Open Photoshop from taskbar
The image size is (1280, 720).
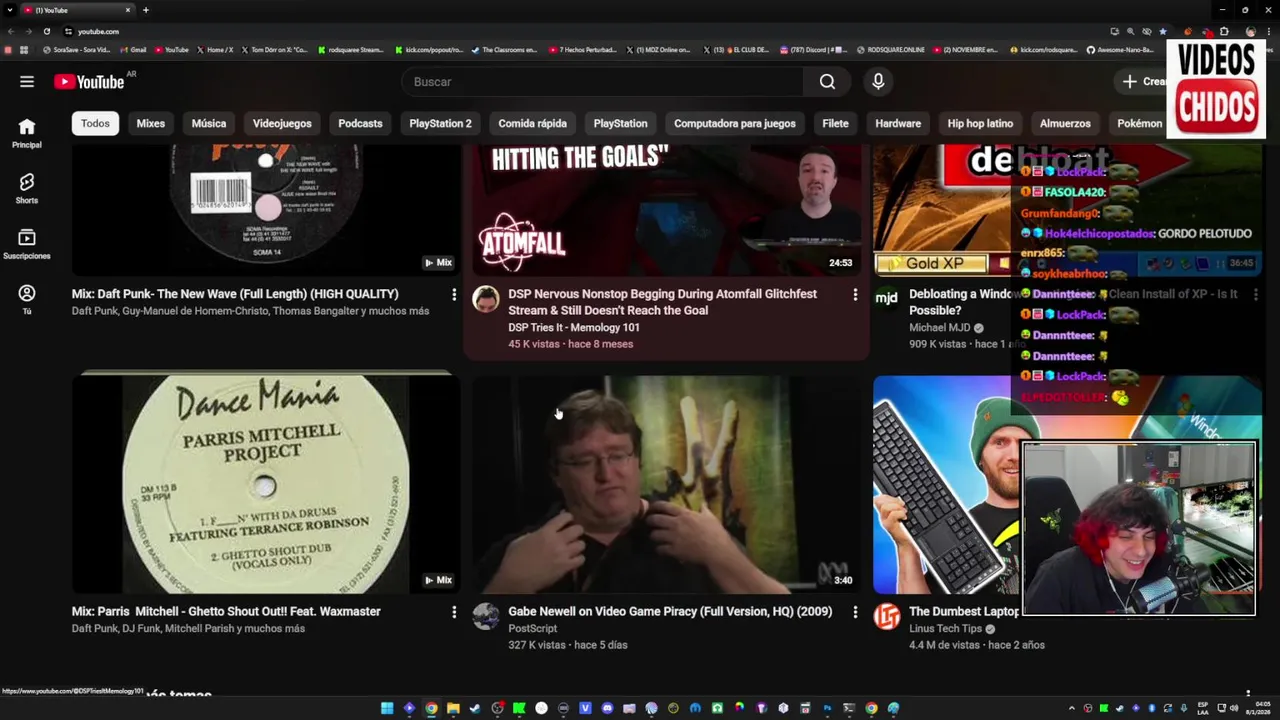click(x=827, y=708)
